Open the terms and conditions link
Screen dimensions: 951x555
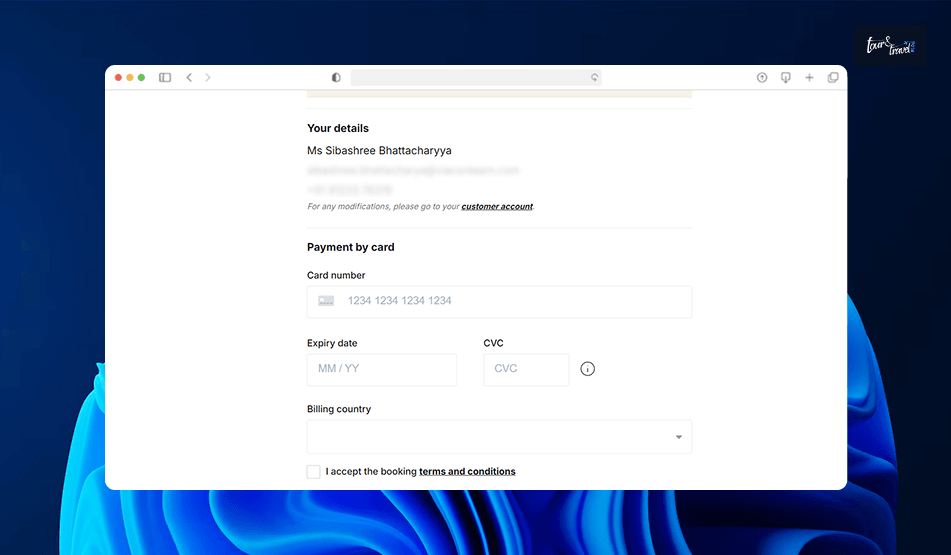(x=467, y=472)
